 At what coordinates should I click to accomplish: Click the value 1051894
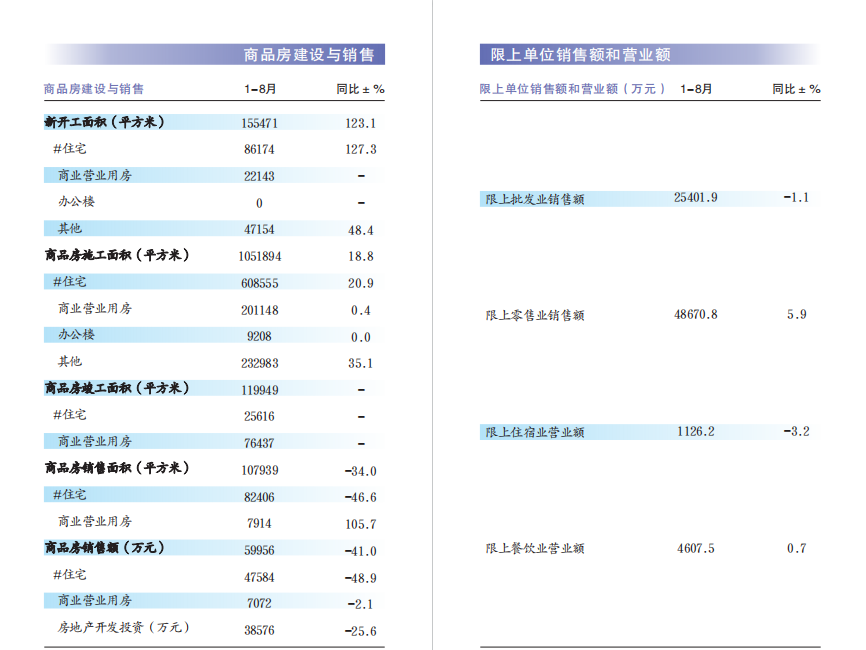[260, 256]
